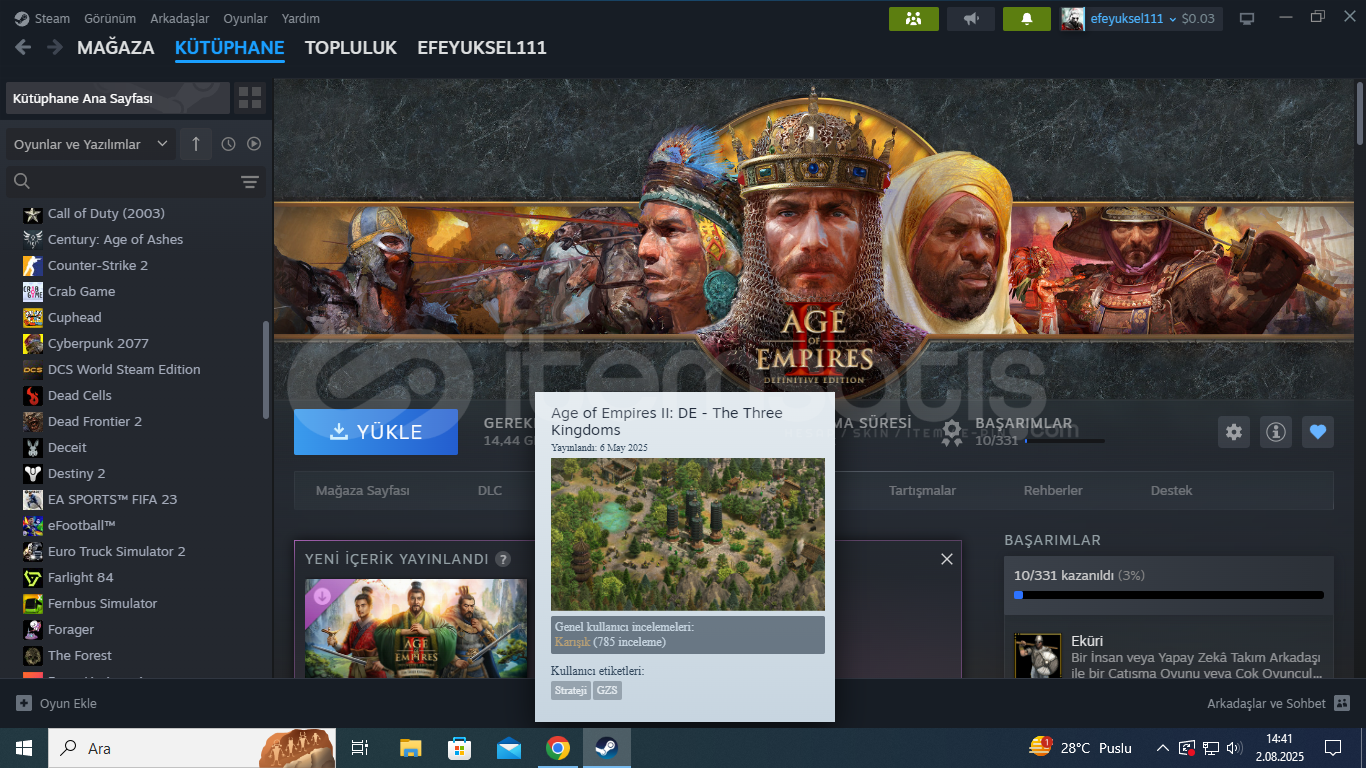Open the Görünüm menu
Screen dimensions: 1366x768
110,19
